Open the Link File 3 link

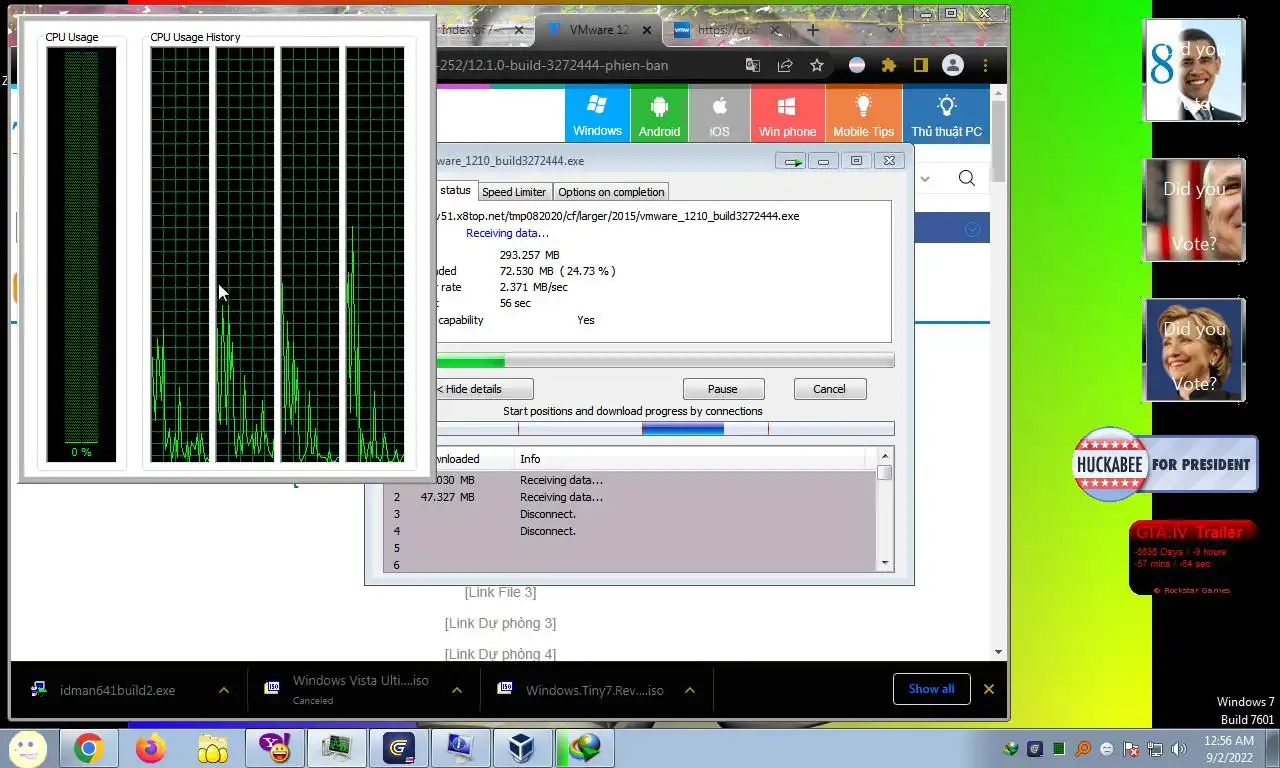[500, 592]
